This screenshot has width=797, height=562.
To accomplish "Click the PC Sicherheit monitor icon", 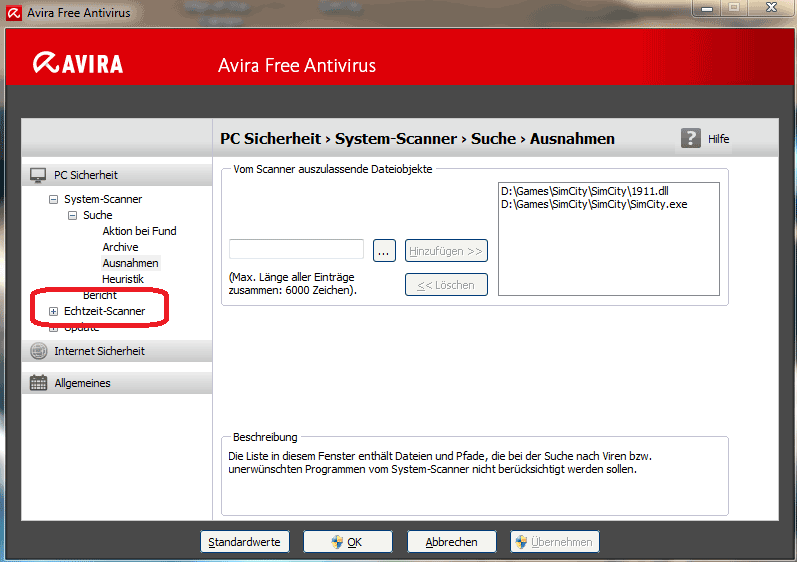I will coord(38,175).
